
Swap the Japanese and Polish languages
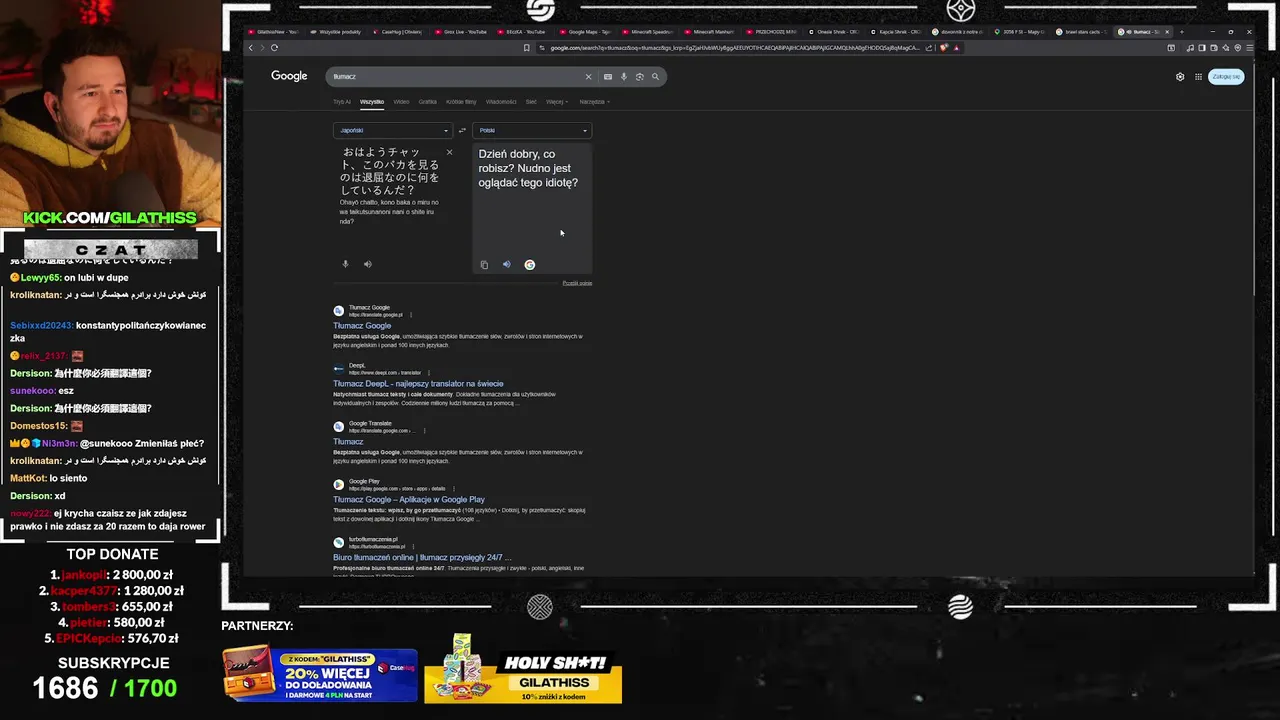(x=462, y=130)
